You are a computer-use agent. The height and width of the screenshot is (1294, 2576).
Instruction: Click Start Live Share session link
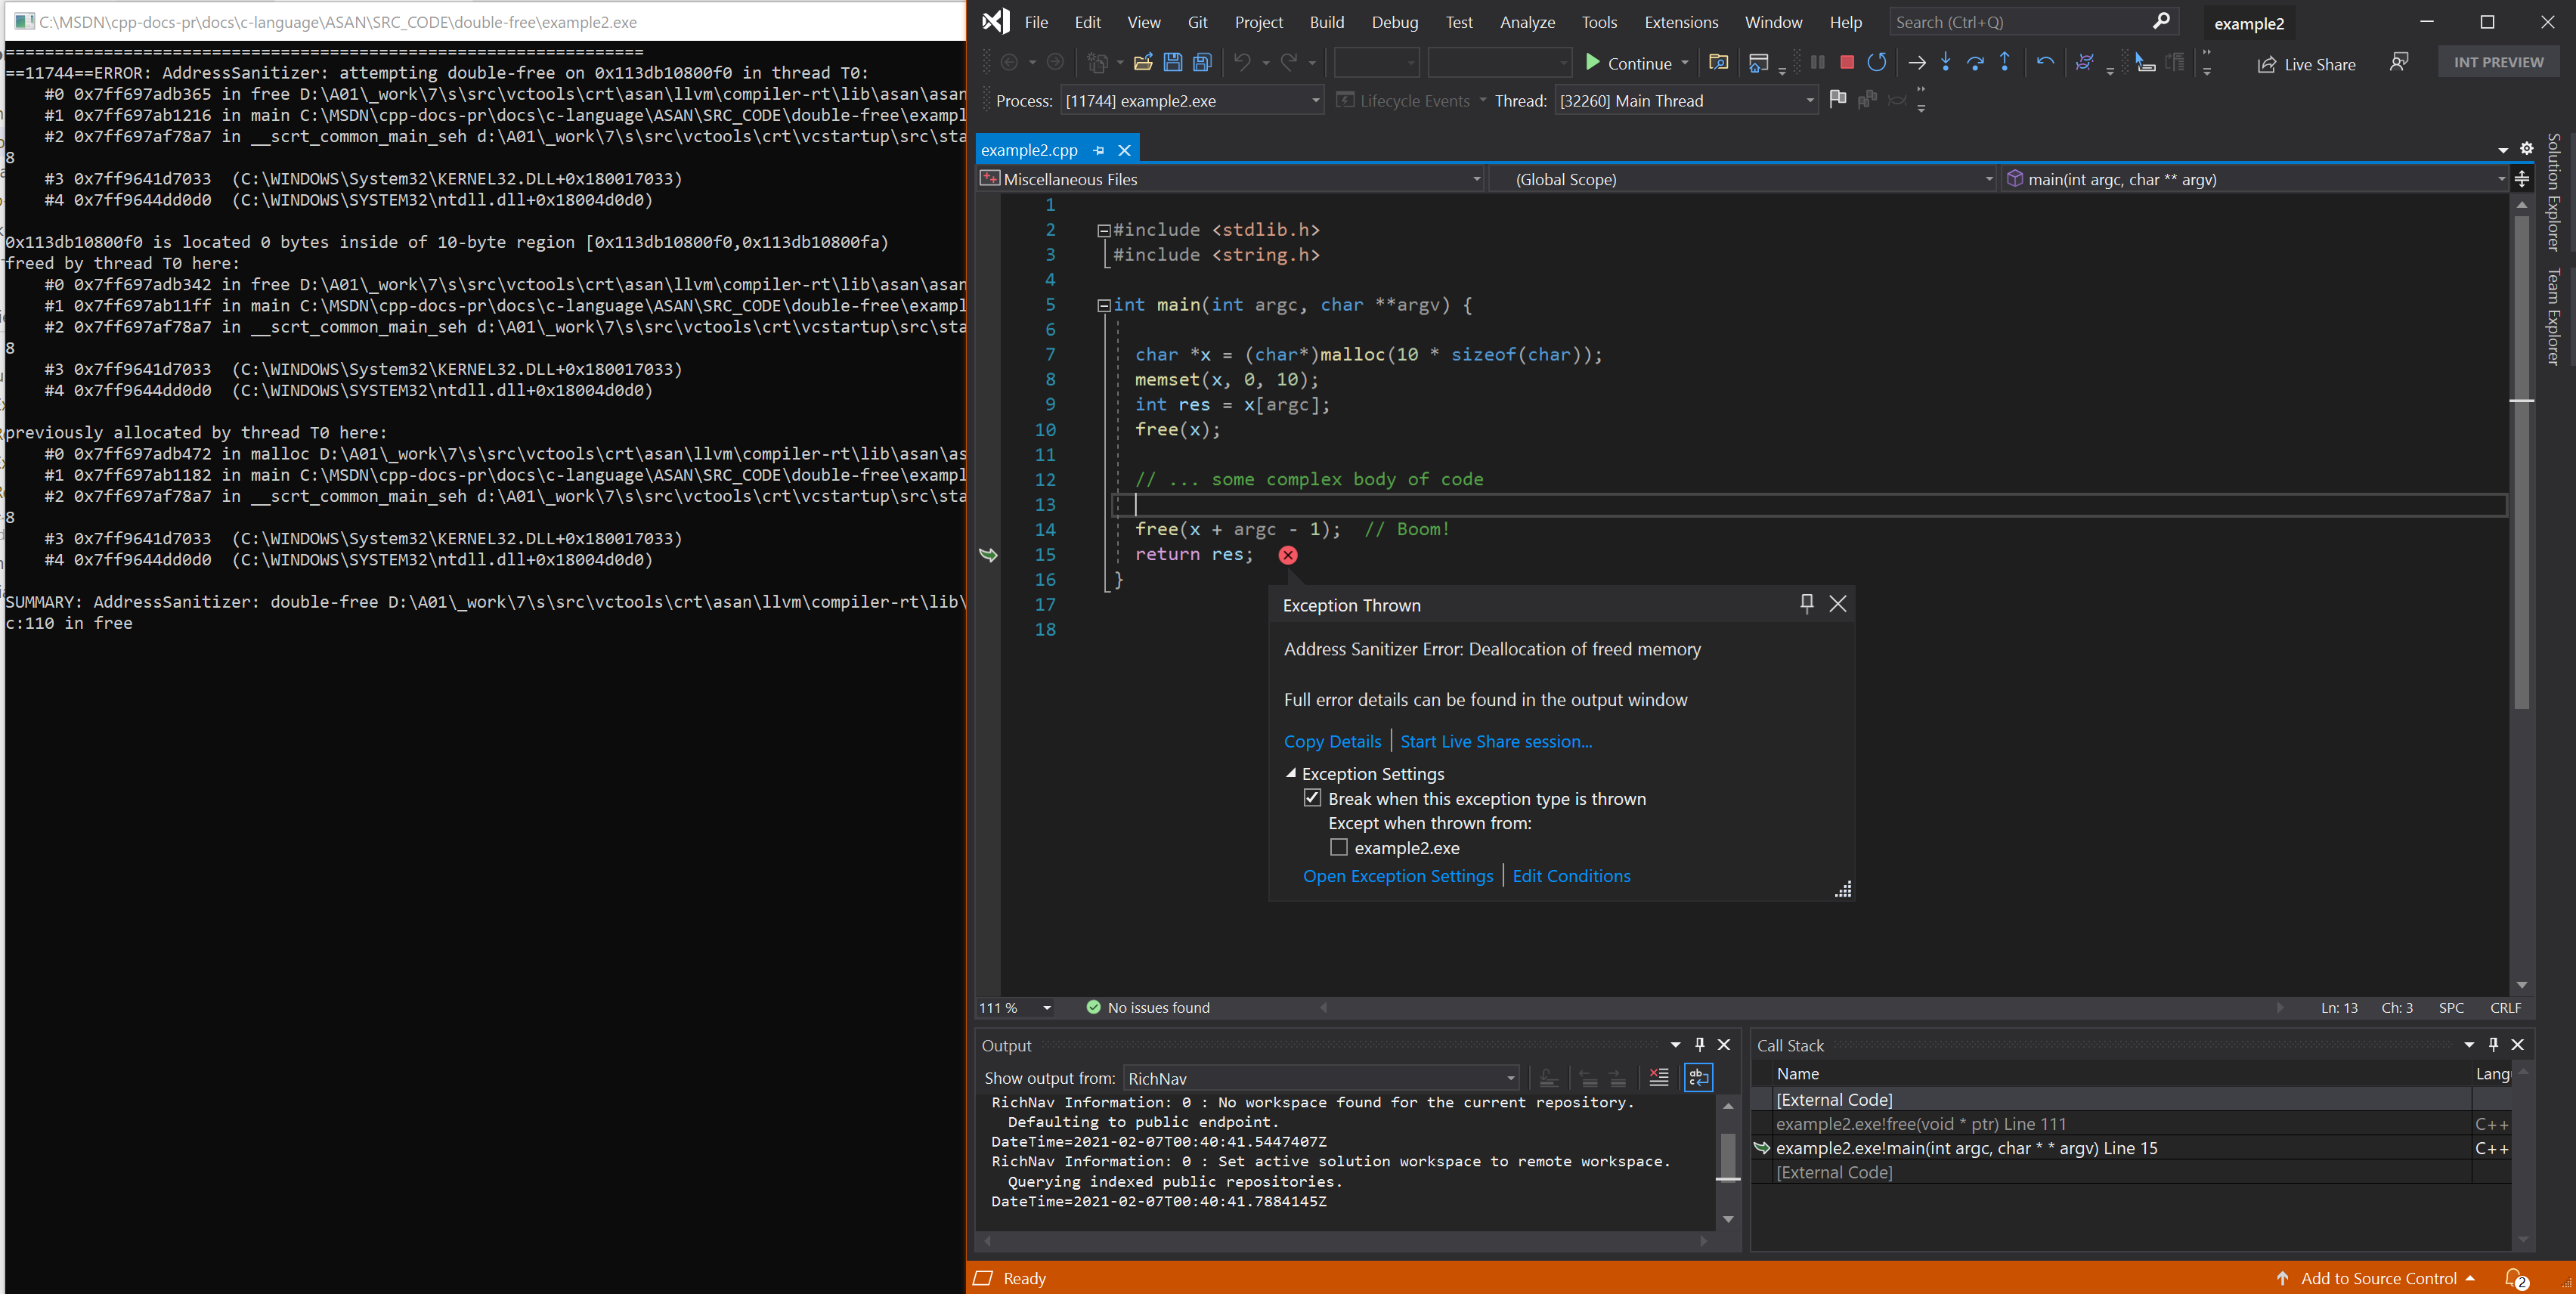point(1495,741)
